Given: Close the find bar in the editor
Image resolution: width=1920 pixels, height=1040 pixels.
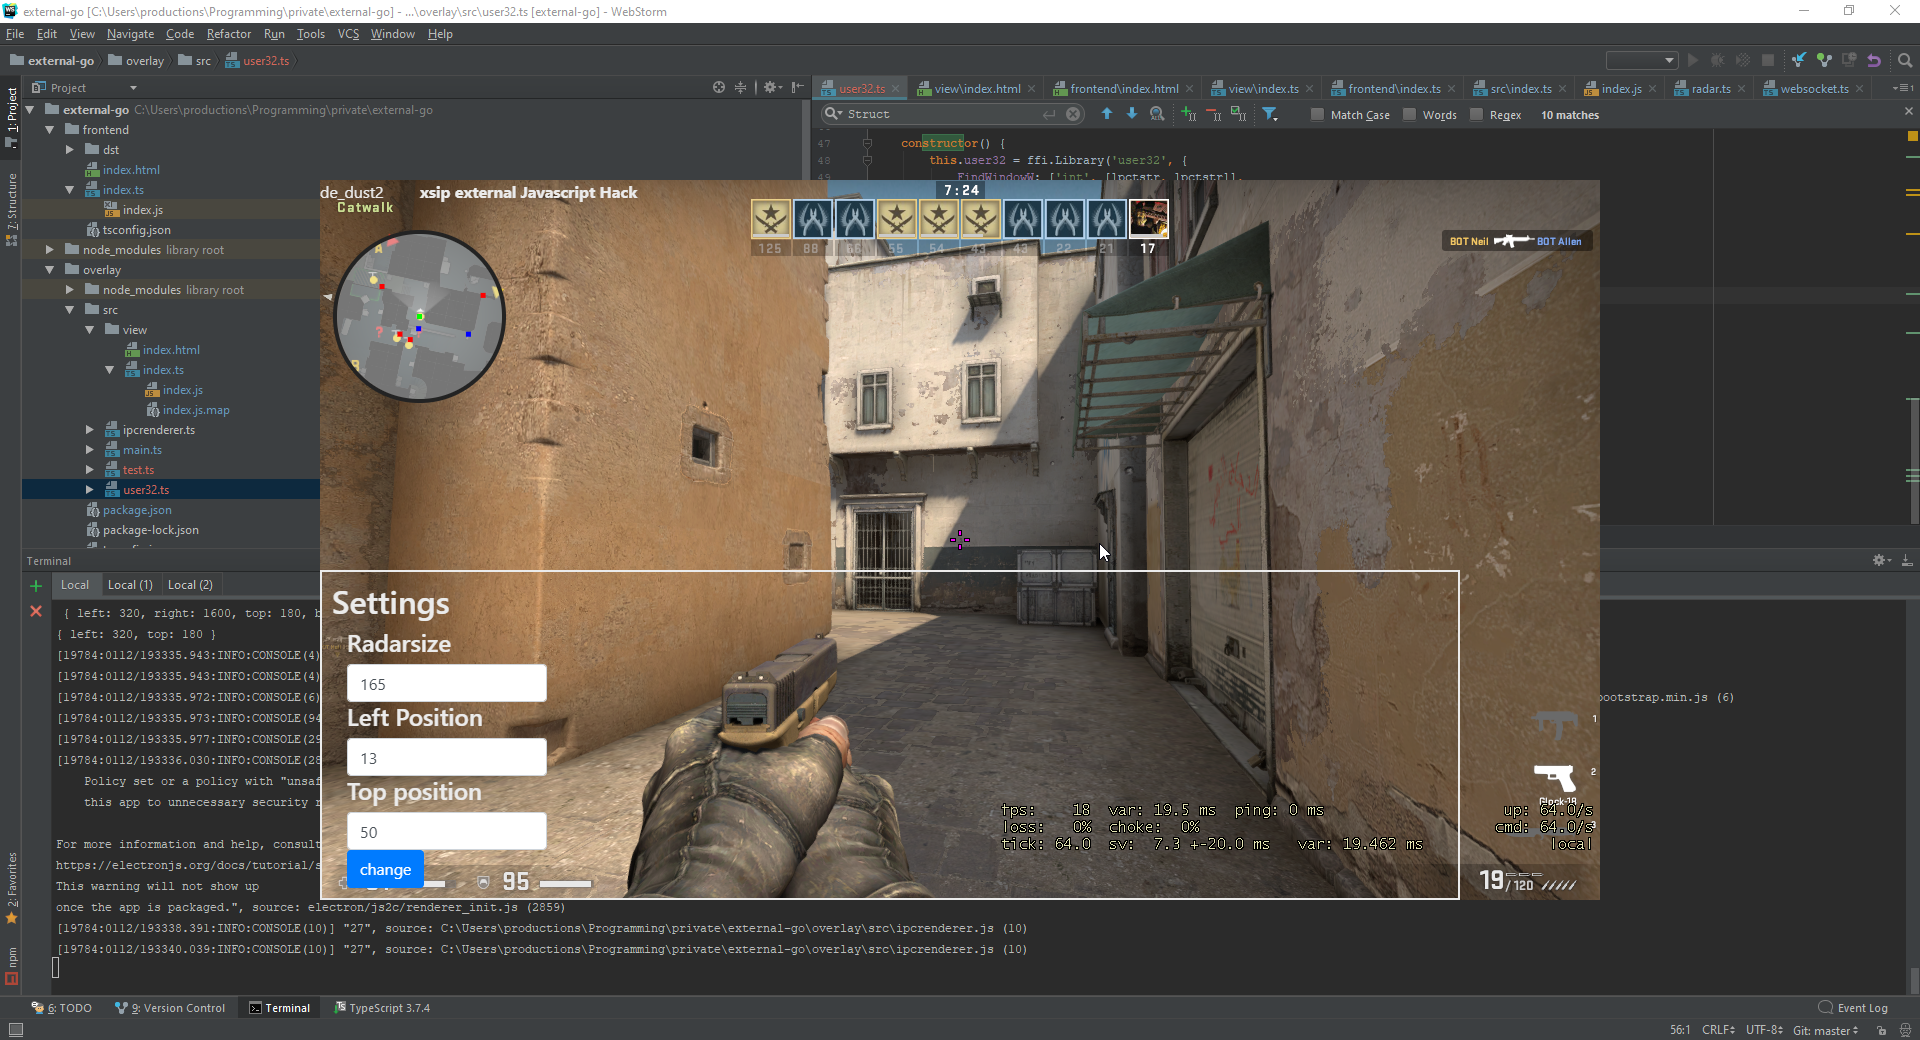Looking at the screenshot, I should [1908, 111].
